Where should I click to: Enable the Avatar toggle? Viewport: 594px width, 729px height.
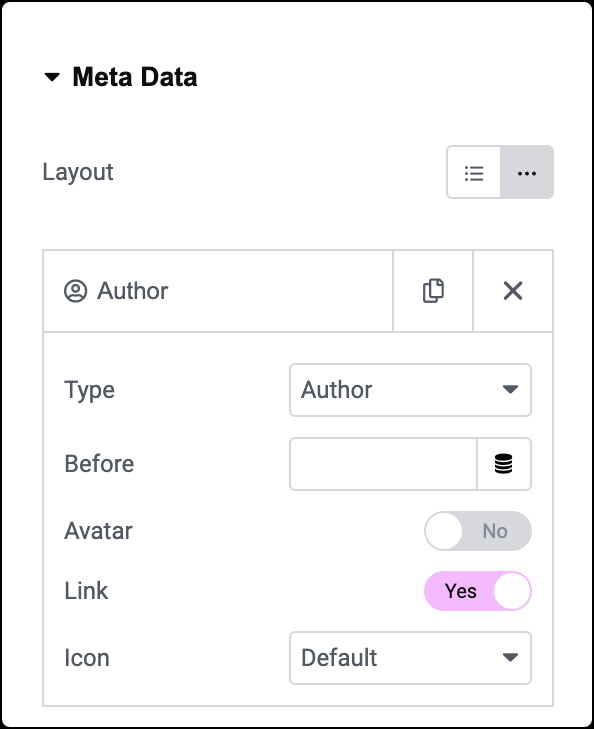[x=478, y=531]
